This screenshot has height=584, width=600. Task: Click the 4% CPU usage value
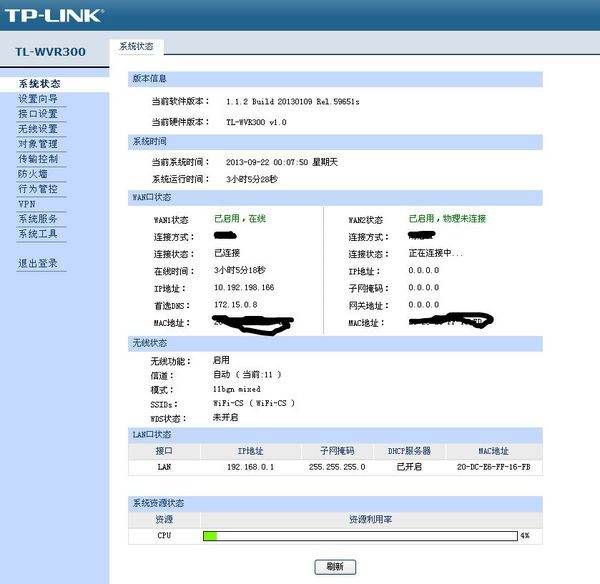[x=525, y=535]
